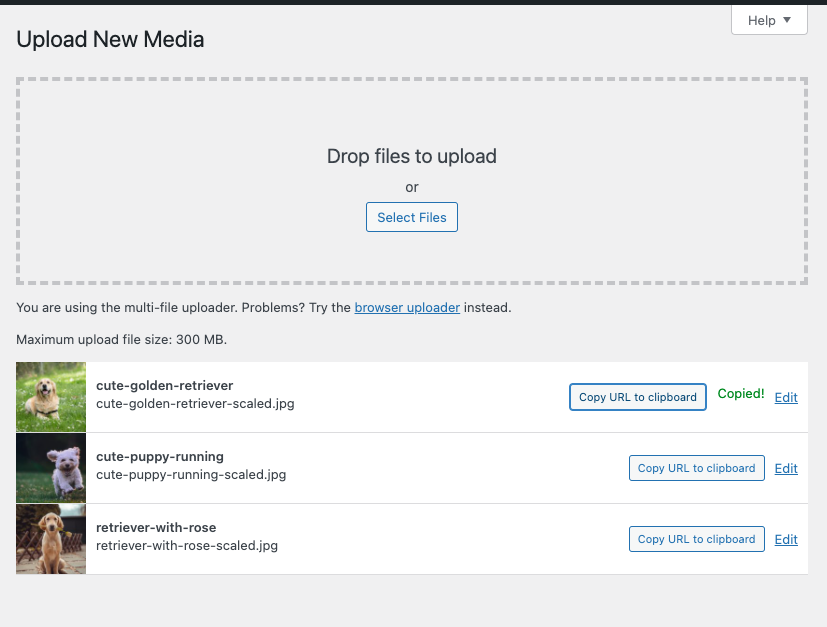Open the Help dropdown panel
This screenshot has width=827, height=627.
click(x=769, y=19)
